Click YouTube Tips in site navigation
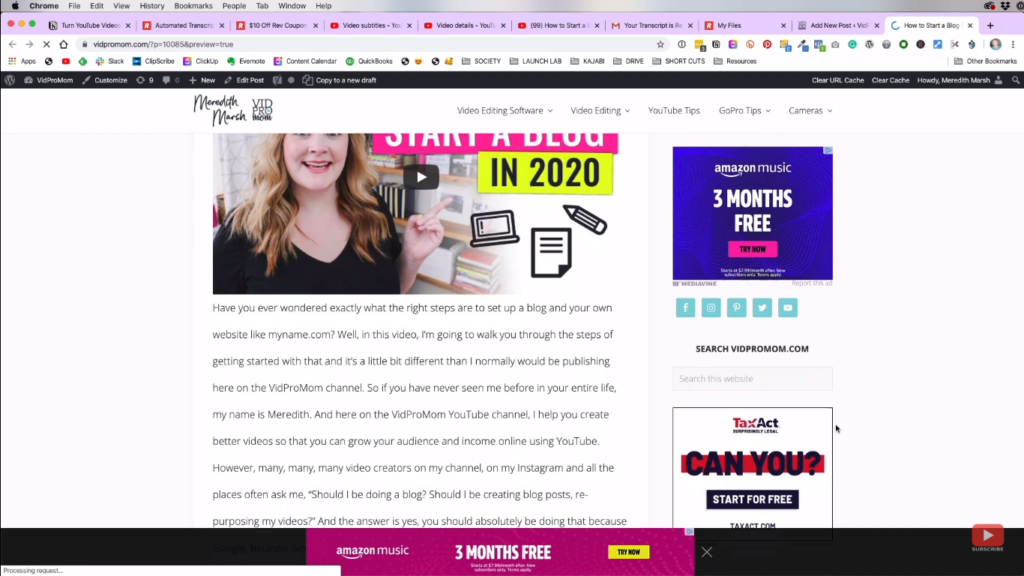The image size is (1024, 576). click(x=673, y=110)
